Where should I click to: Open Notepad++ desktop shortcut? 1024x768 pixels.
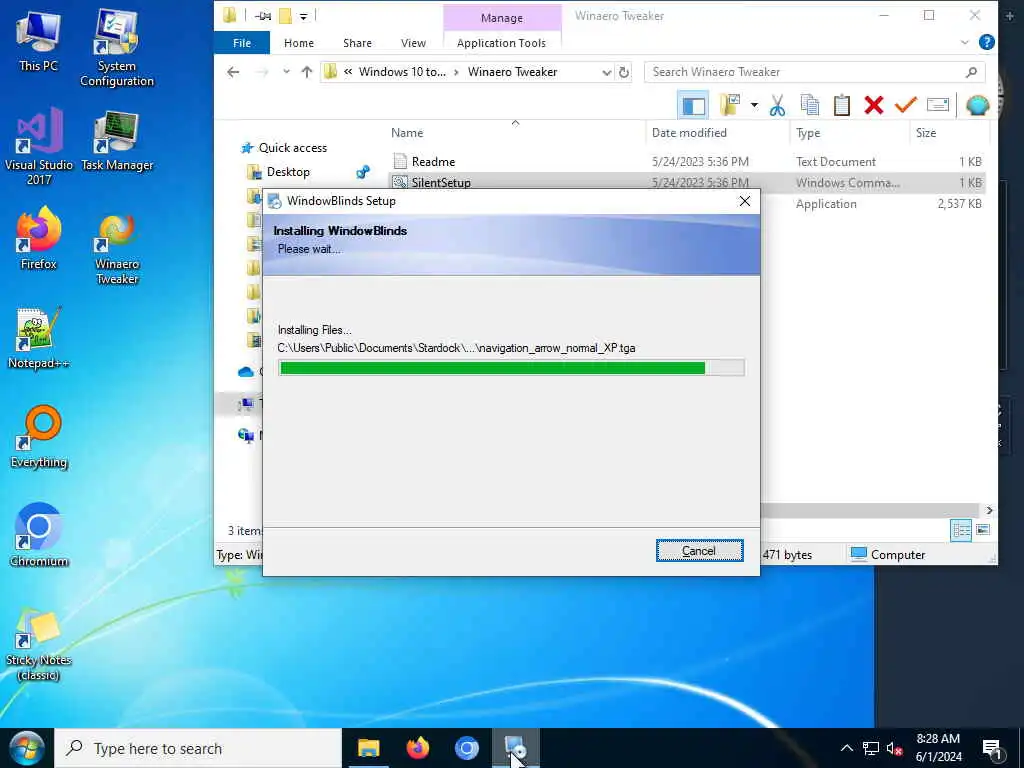(x=39, y=338)
